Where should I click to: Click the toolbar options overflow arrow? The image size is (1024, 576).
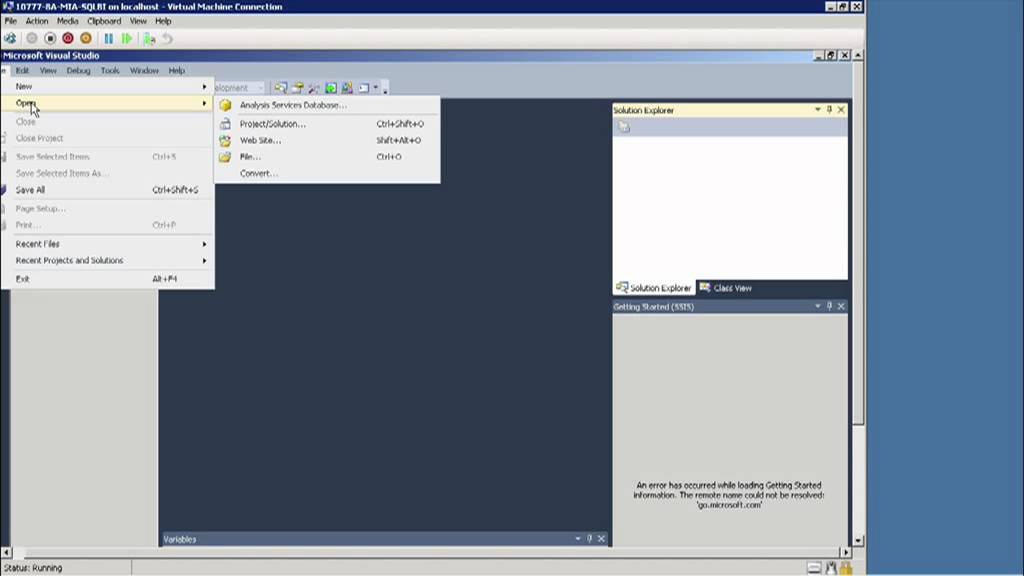pos(385,89)
